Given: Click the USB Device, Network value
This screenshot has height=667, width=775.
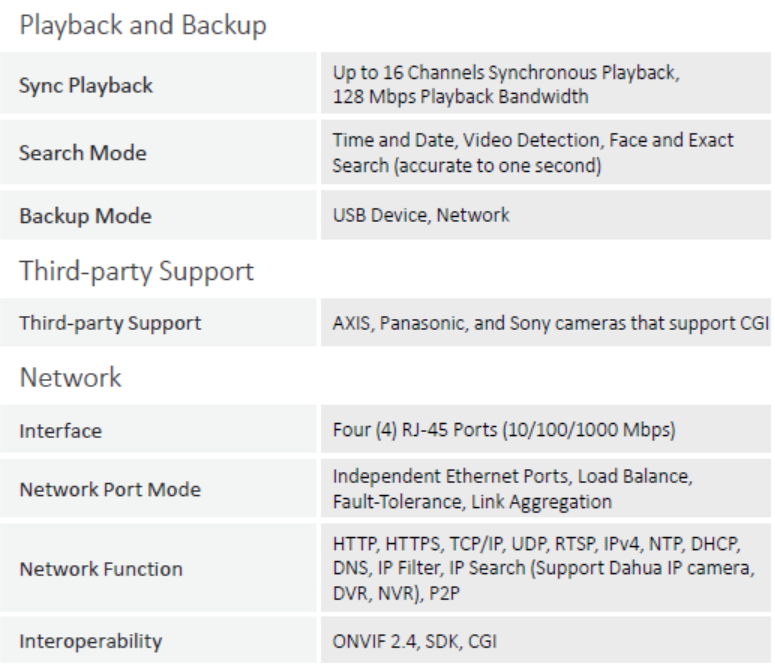Looking at the screenshot, I should click(x=421, y=215).
